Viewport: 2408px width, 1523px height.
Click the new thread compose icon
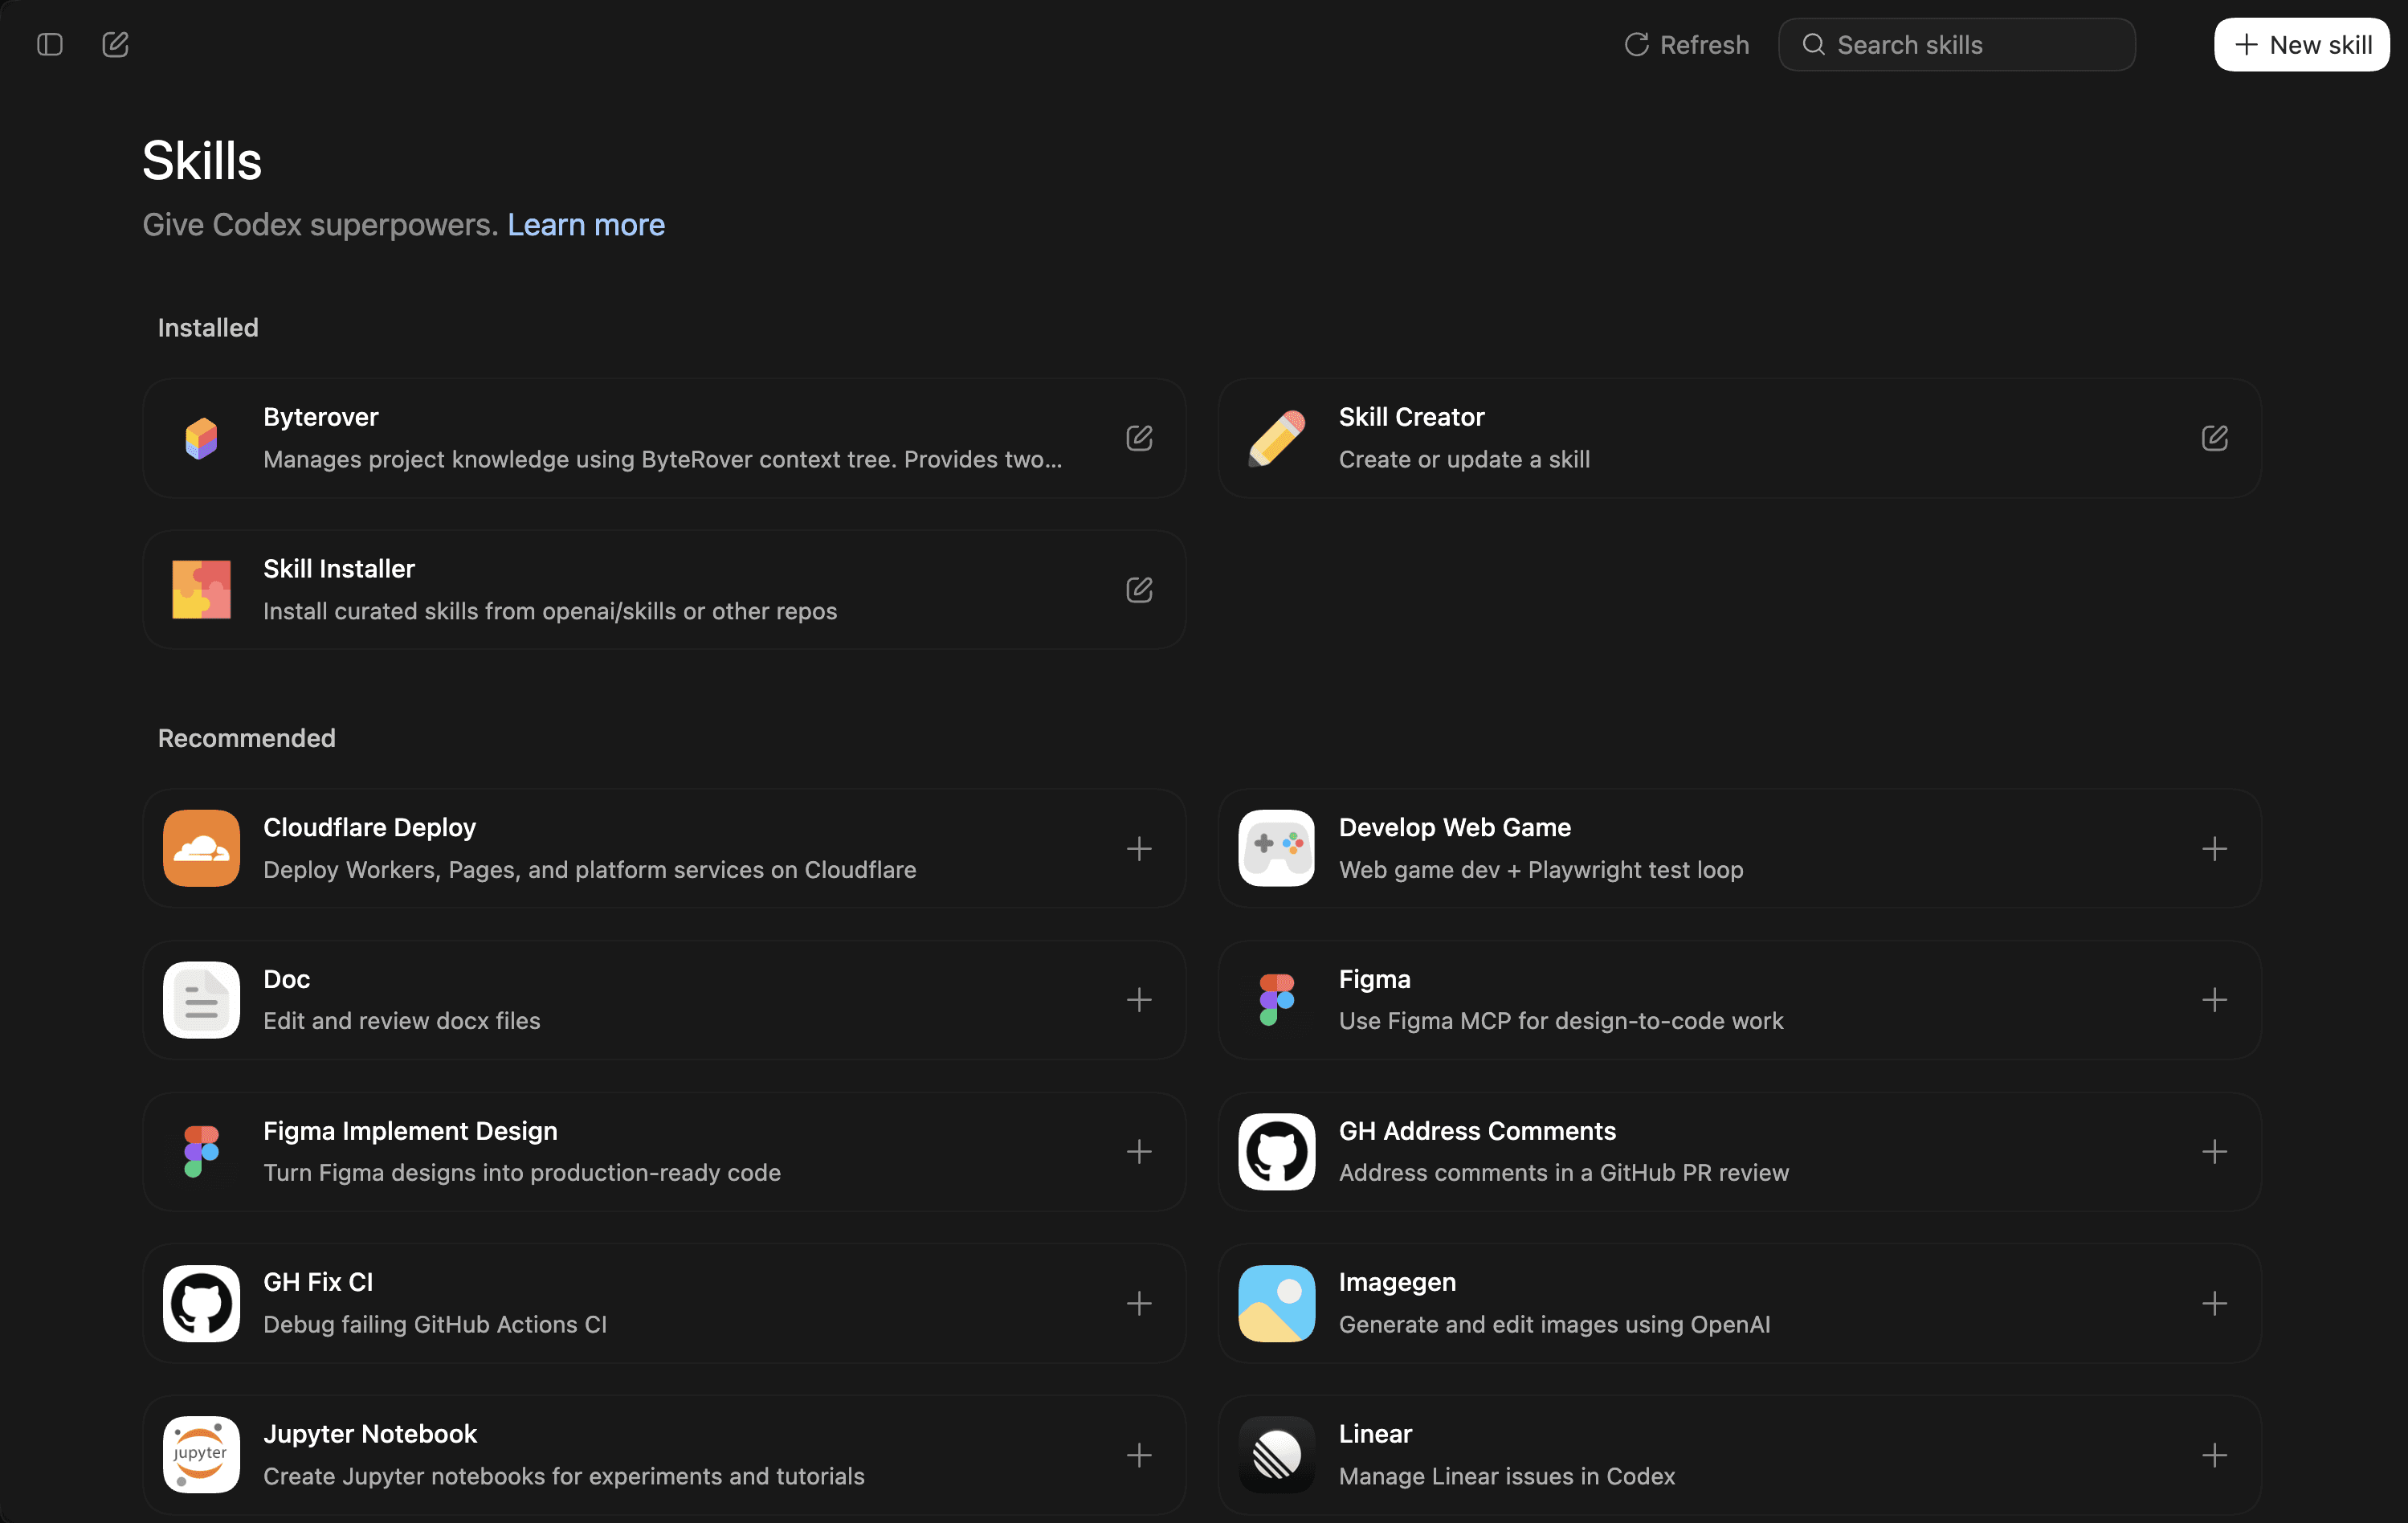115,44
